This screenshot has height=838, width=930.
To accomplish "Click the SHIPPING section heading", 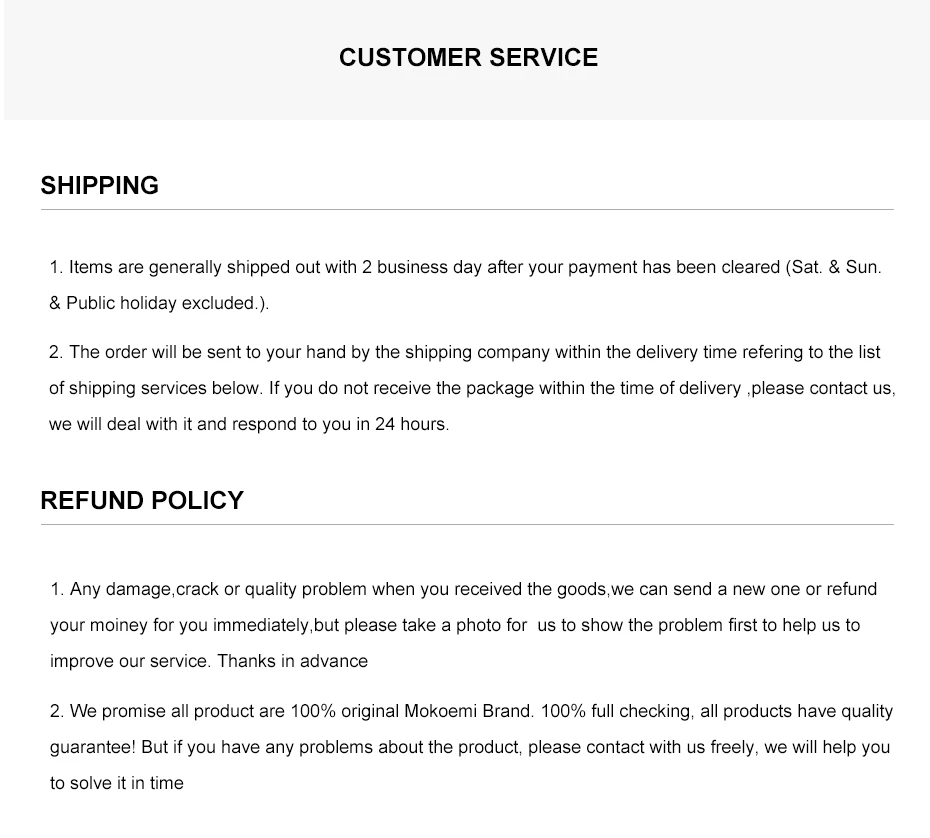I will pyautogui.click(x=100, y=186).
